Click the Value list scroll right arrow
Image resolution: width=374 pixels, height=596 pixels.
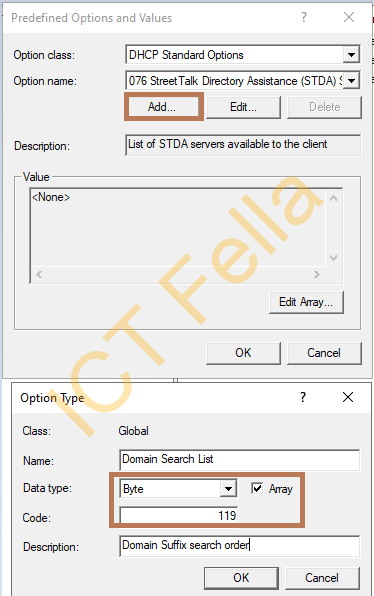tap(317, 274)
